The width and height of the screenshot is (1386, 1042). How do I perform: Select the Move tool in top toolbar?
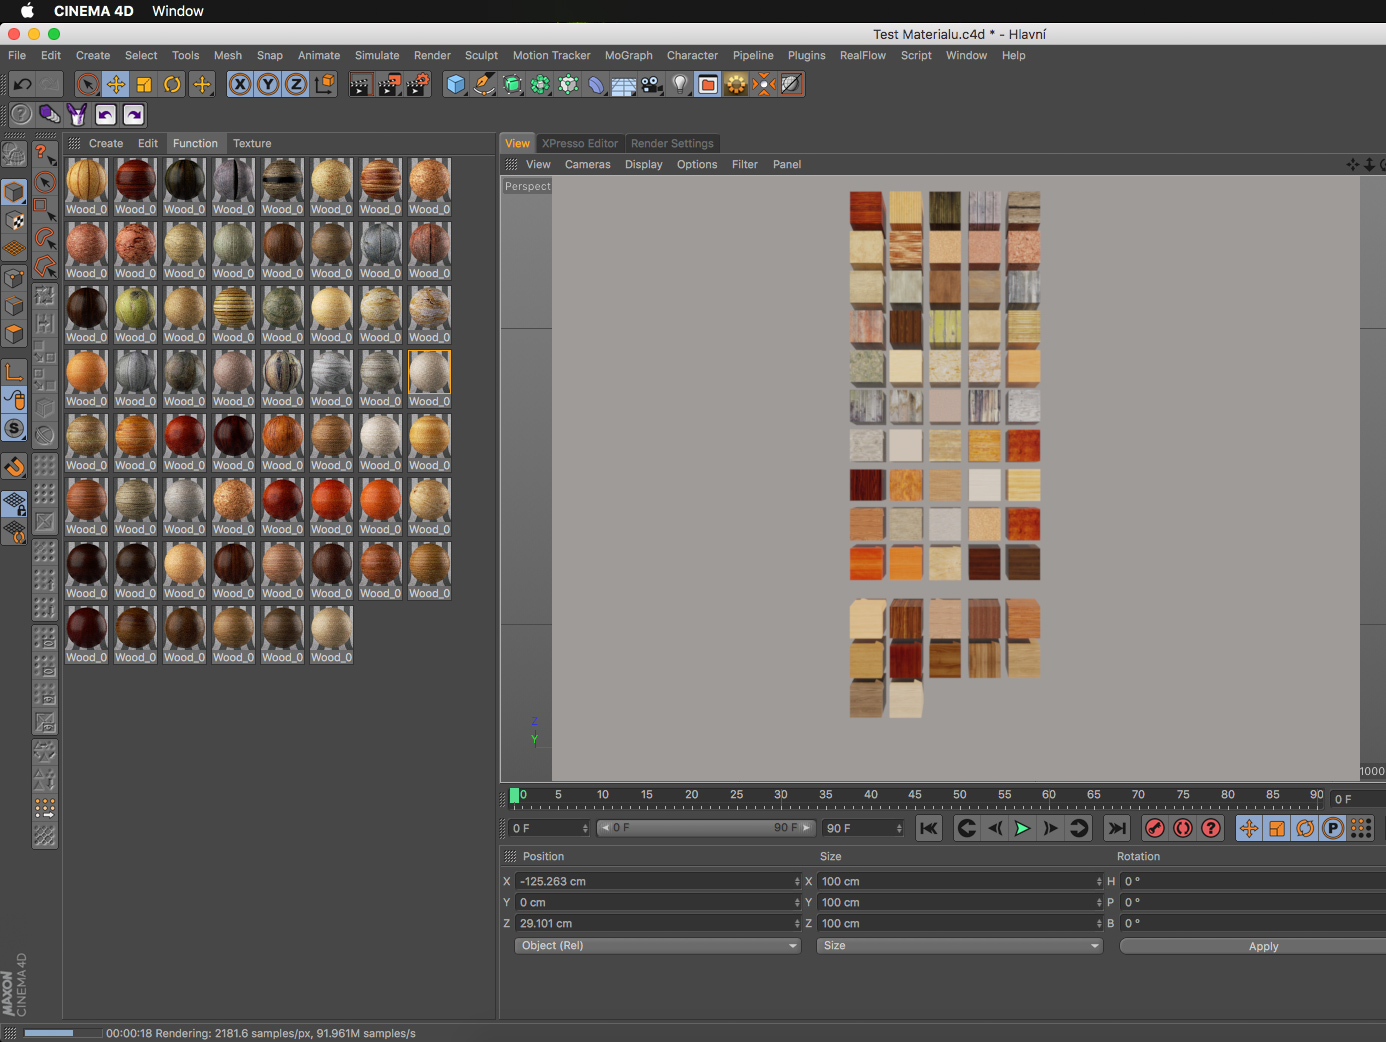[x=116, y=85]
